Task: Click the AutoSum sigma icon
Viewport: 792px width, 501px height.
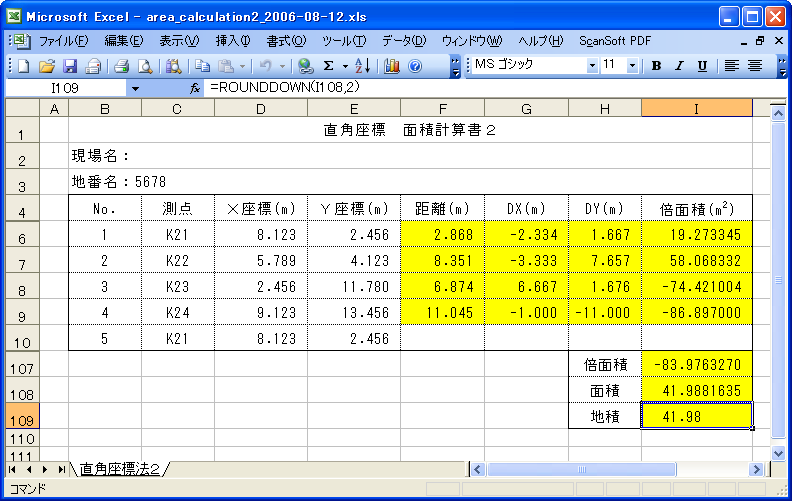Action: pos(328,66)
